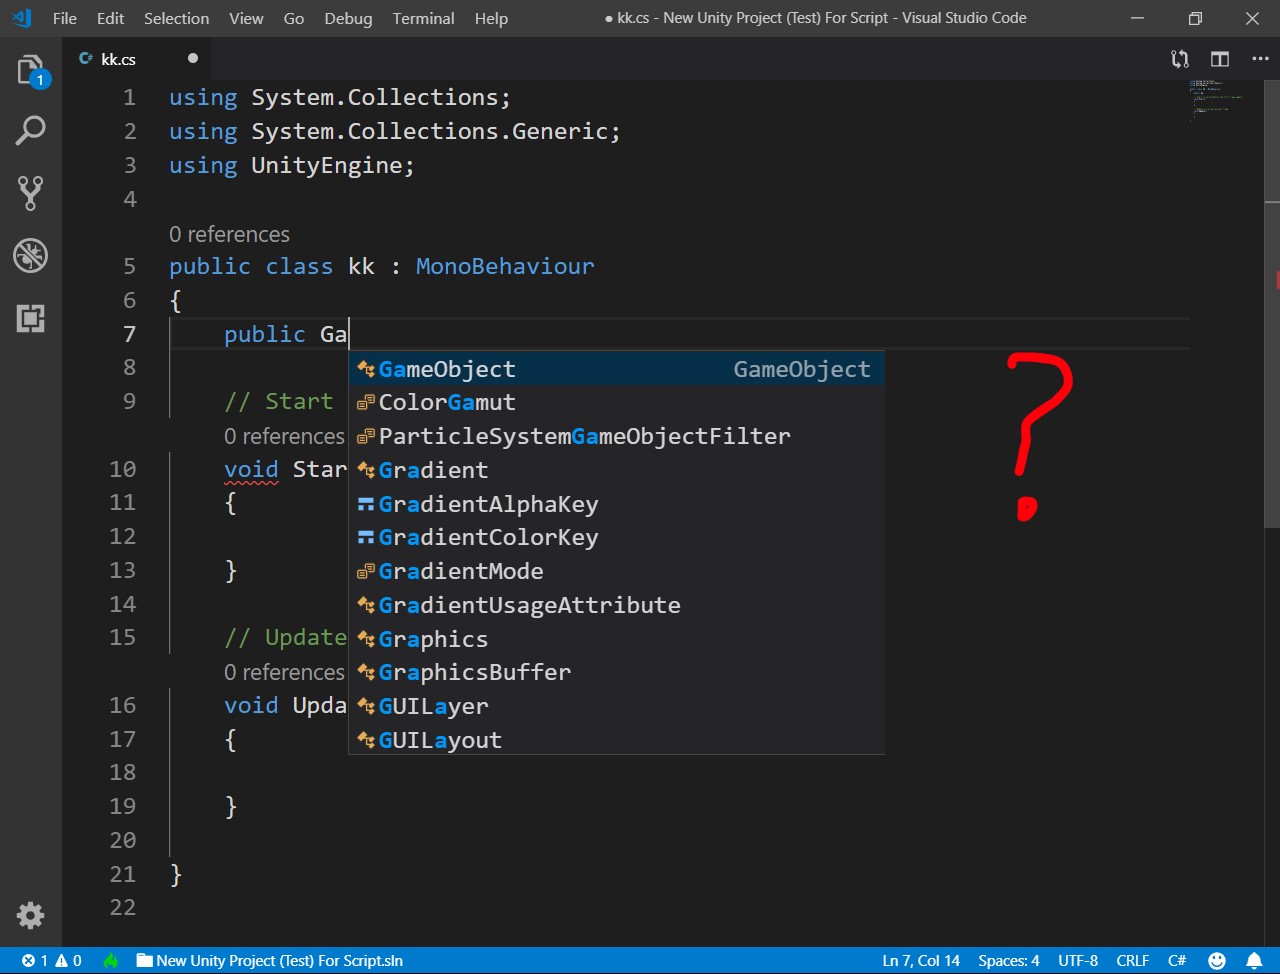
Task: Select GradientMode suggestion
Action: (616, 571)
